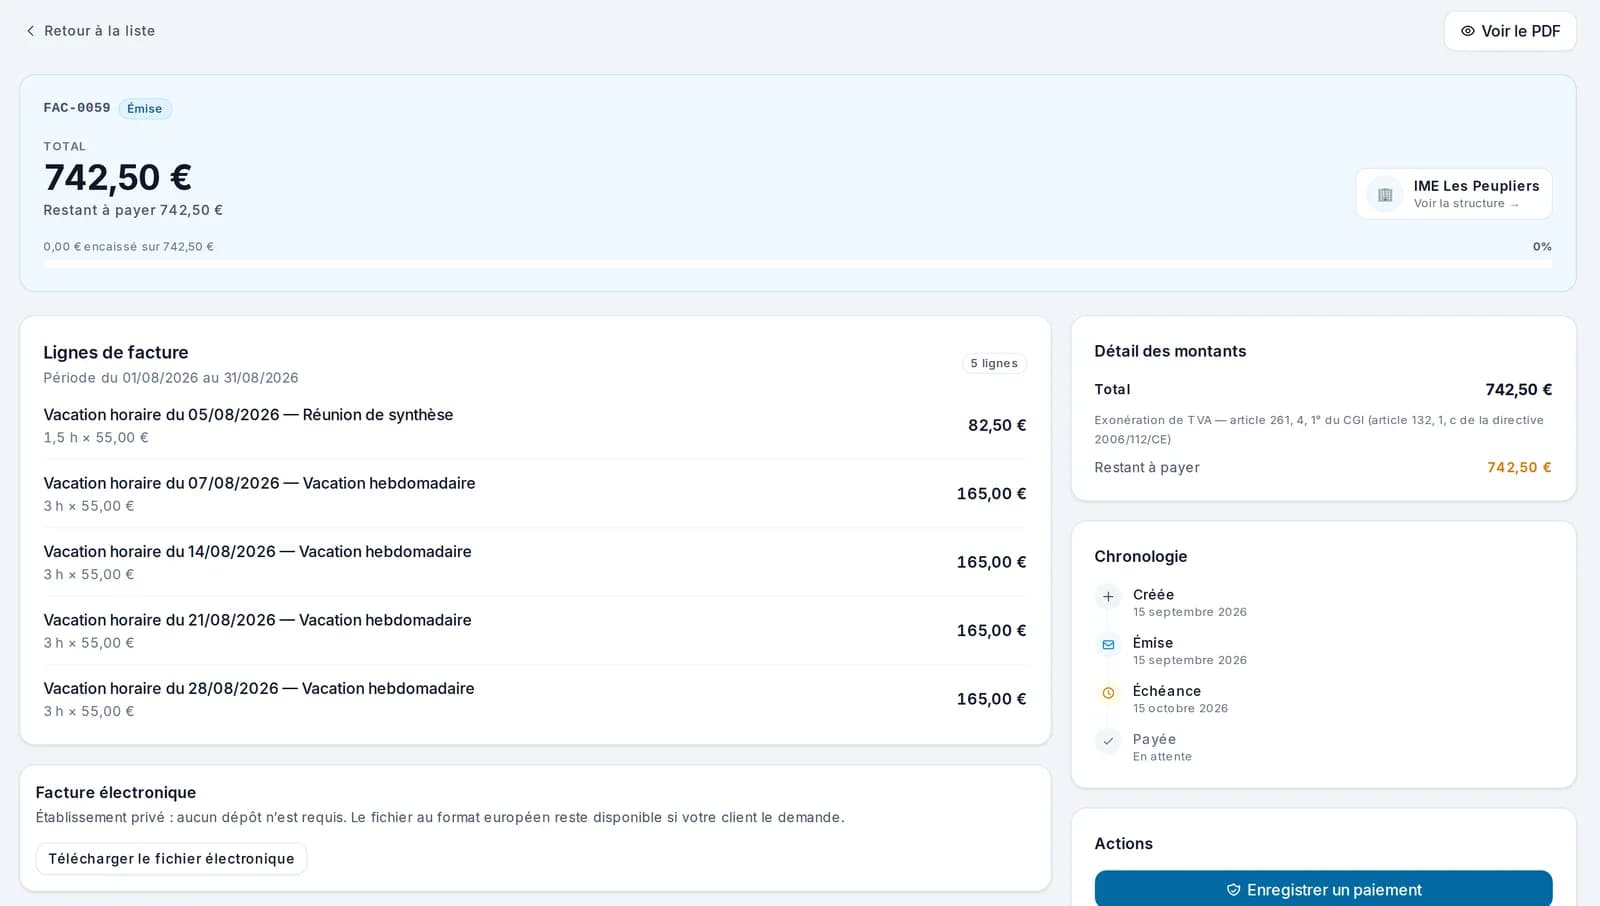Click the 0% progress label
Viewport: 1600px width, 906px height.
point(1542,247)
